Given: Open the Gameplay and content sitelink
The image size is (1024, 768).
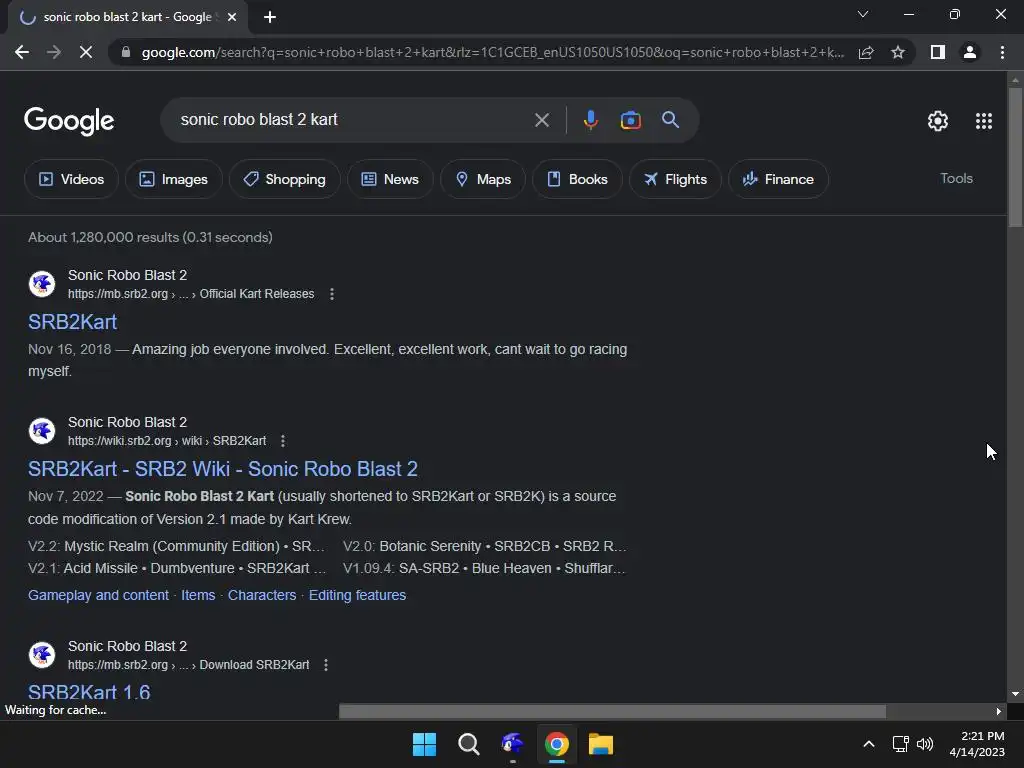Looking at the screenshot, I should [x=98, y=595].
